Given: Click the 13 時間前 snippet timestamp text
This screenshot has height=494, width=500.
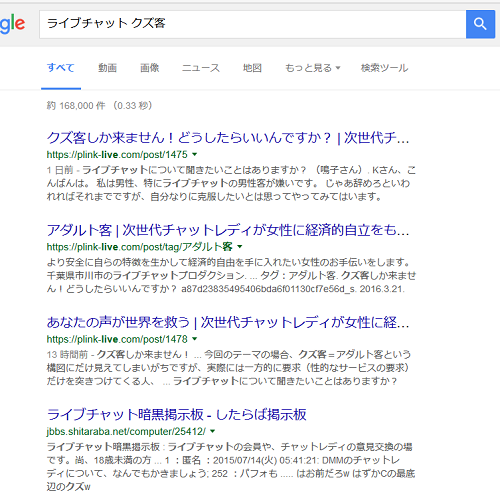Looking at the screenshot, I should point(67,354).
